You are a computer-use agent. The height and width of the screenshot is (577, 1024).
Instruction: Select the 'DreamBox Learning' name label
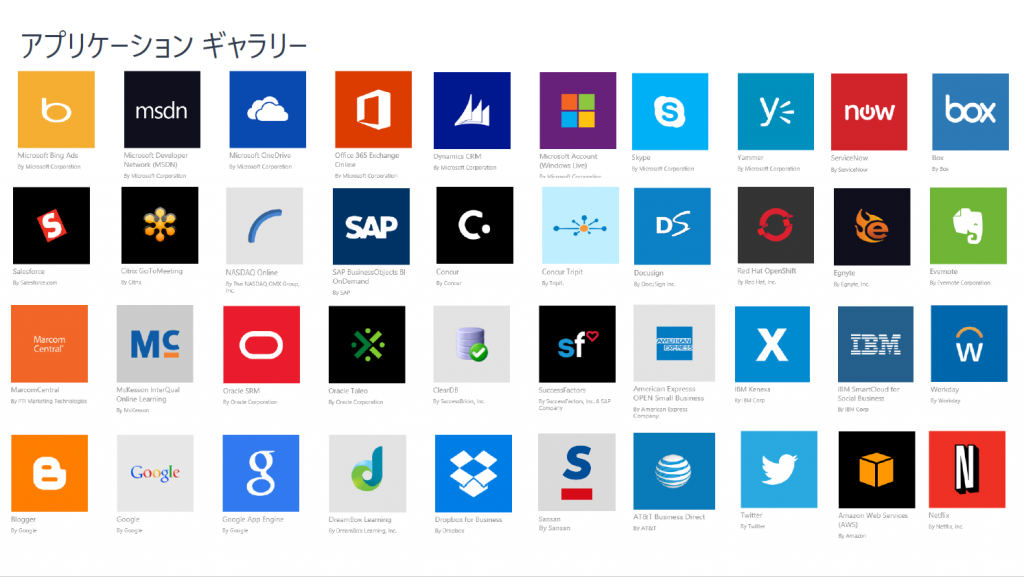pyautogui.click(x=360, y=520)
